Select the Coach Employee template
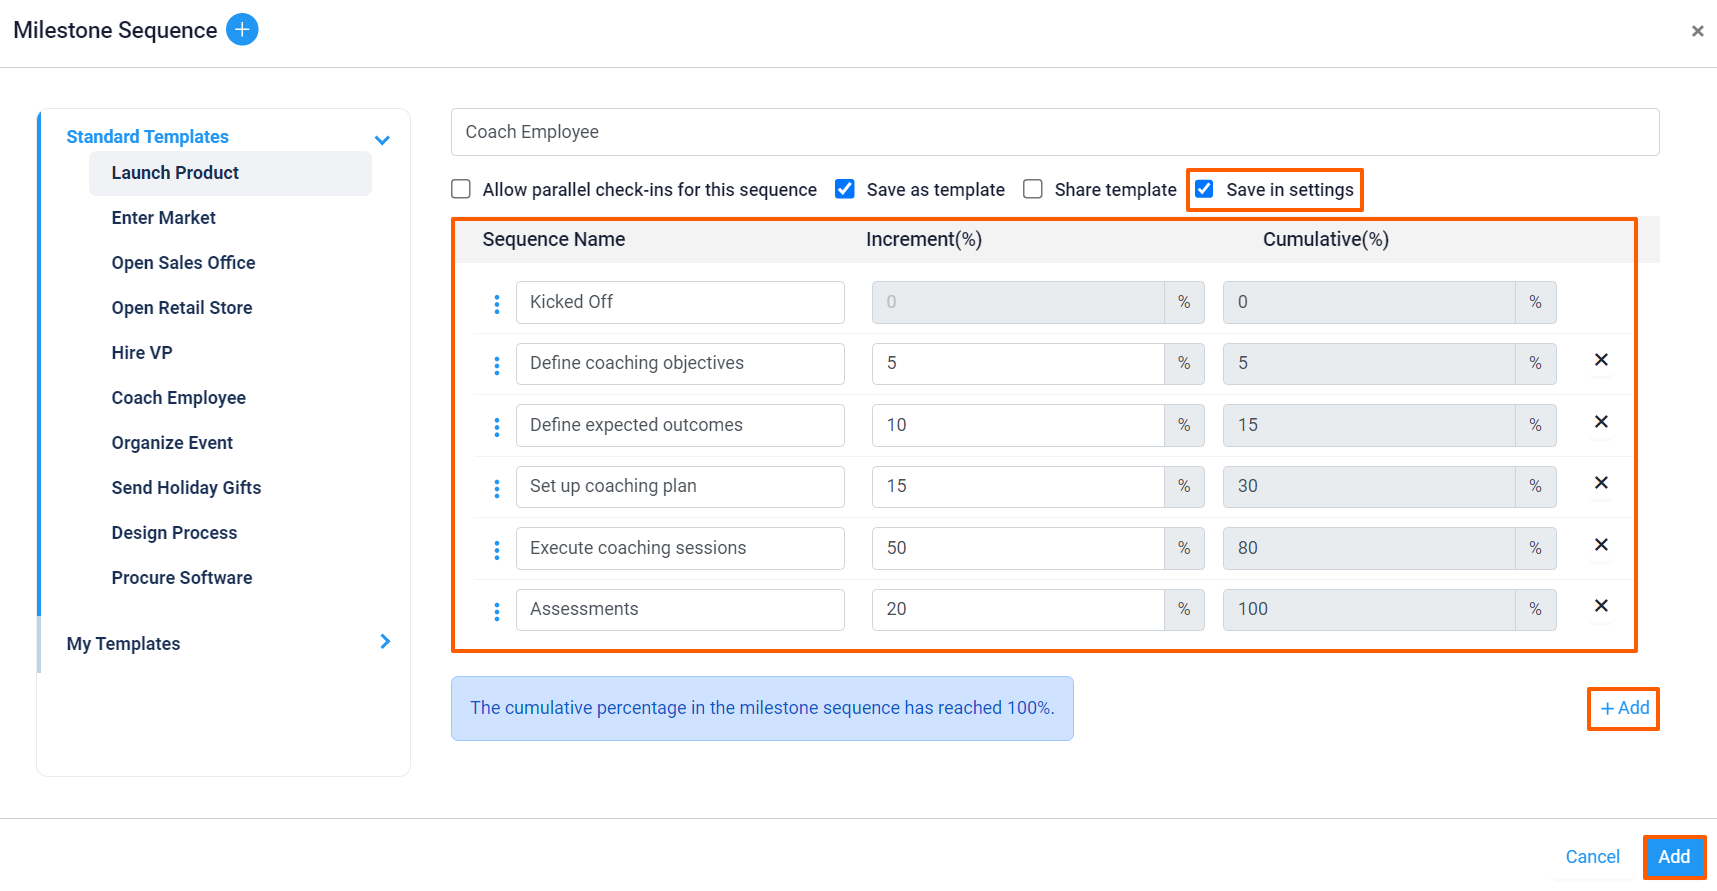This screenshot has width=1717, height=891. click(x=178, y=397)
